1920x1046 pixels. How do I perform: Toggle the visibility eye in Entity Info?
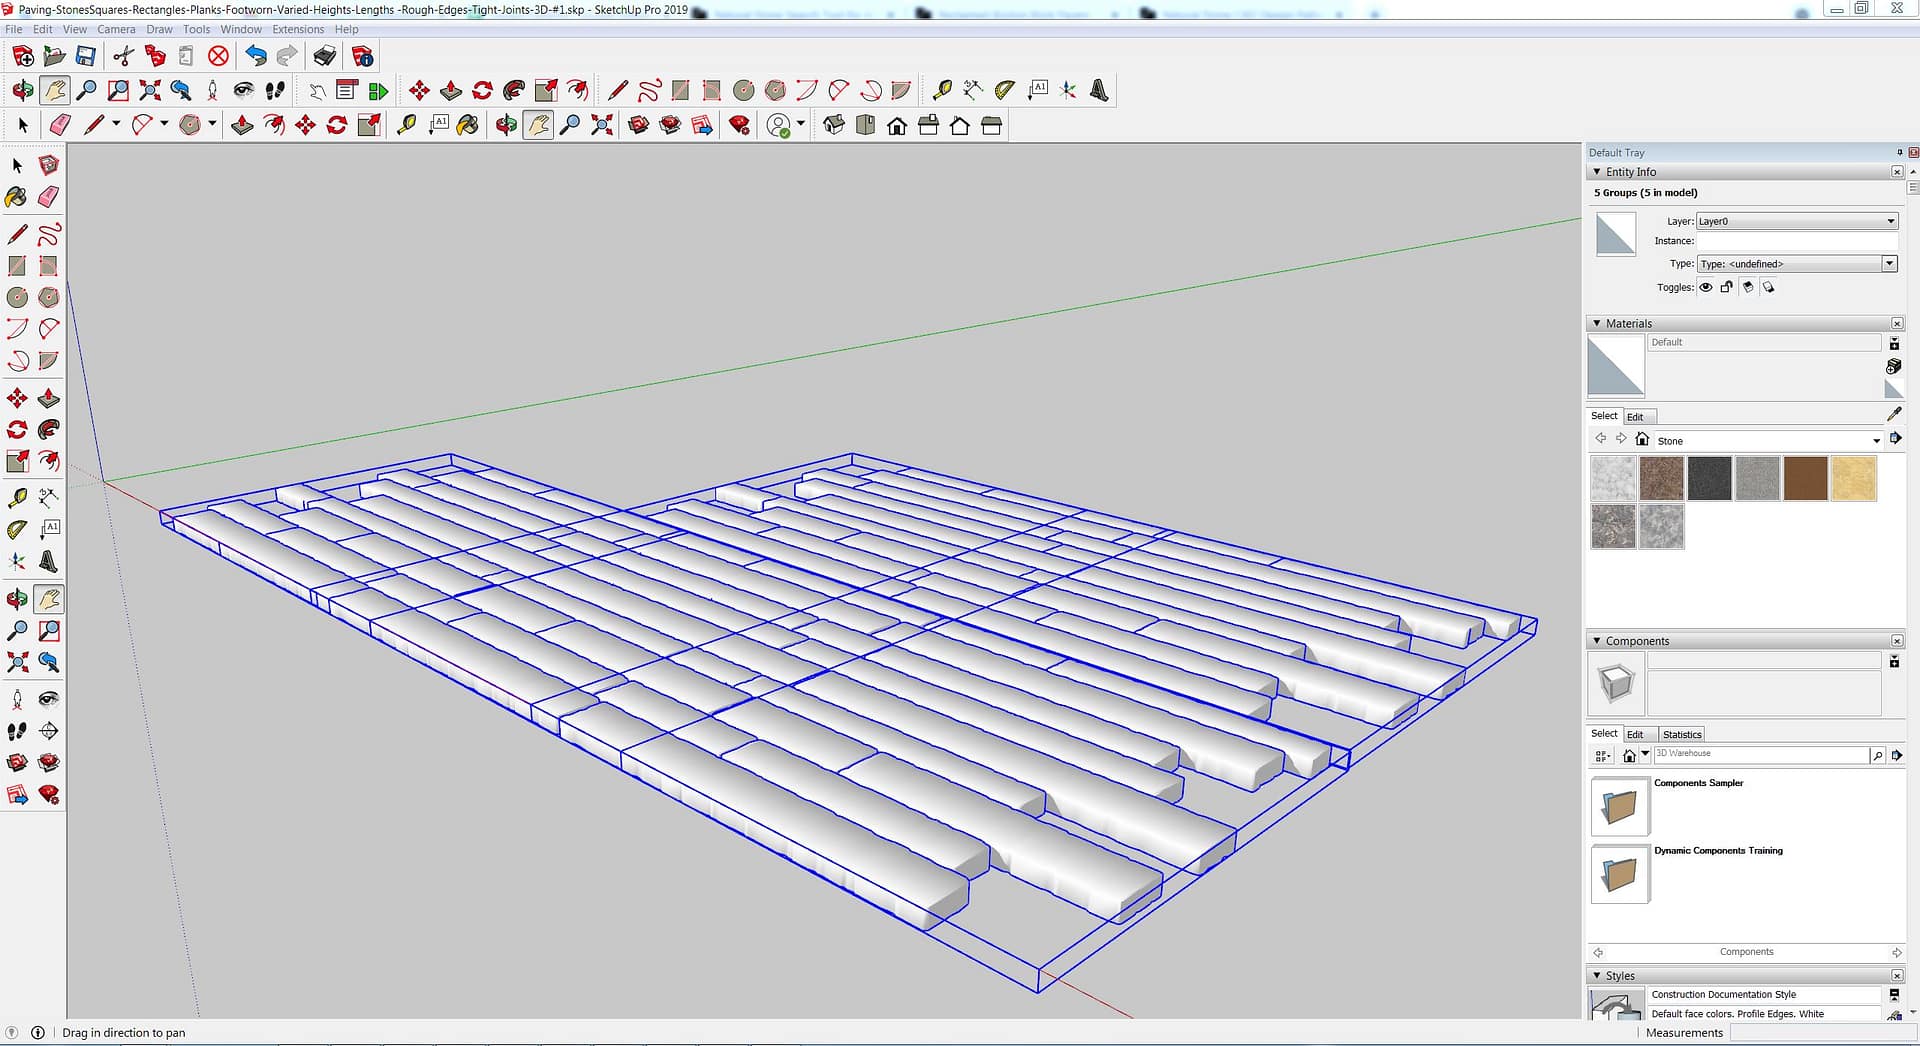point(1706,288)
